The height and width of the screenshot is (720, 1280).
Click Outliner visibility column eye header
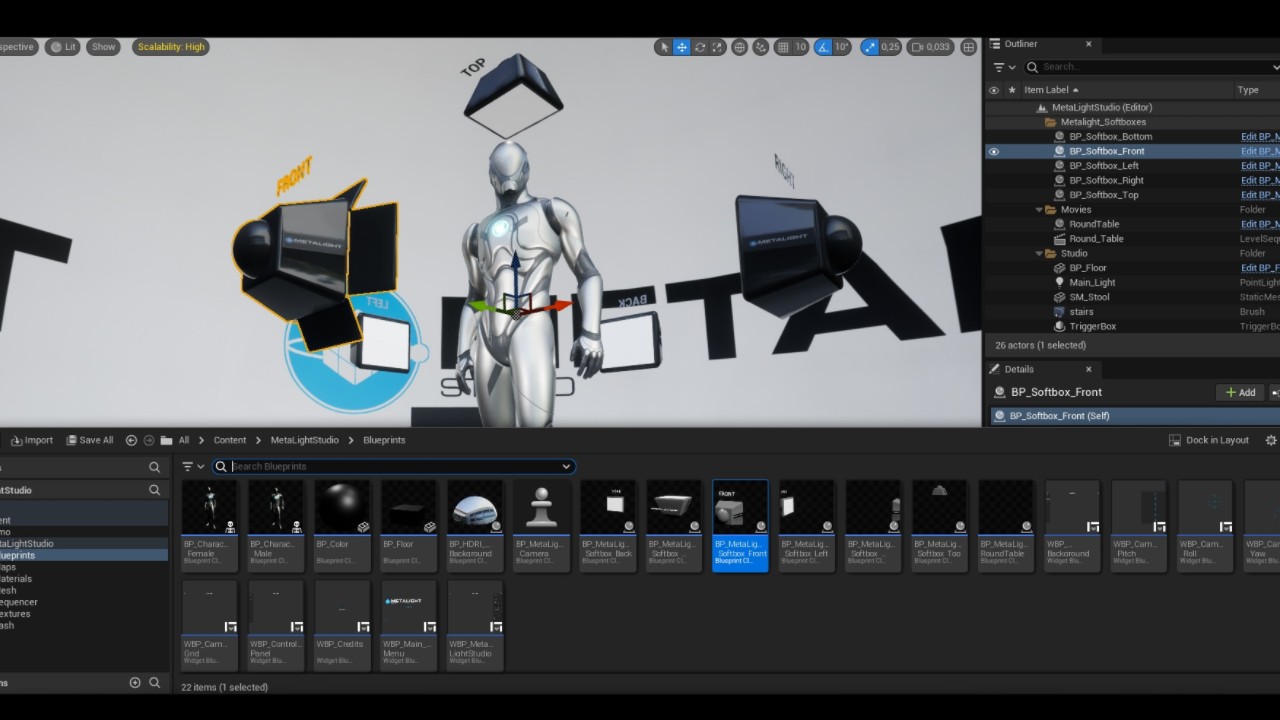click(993, 90)
